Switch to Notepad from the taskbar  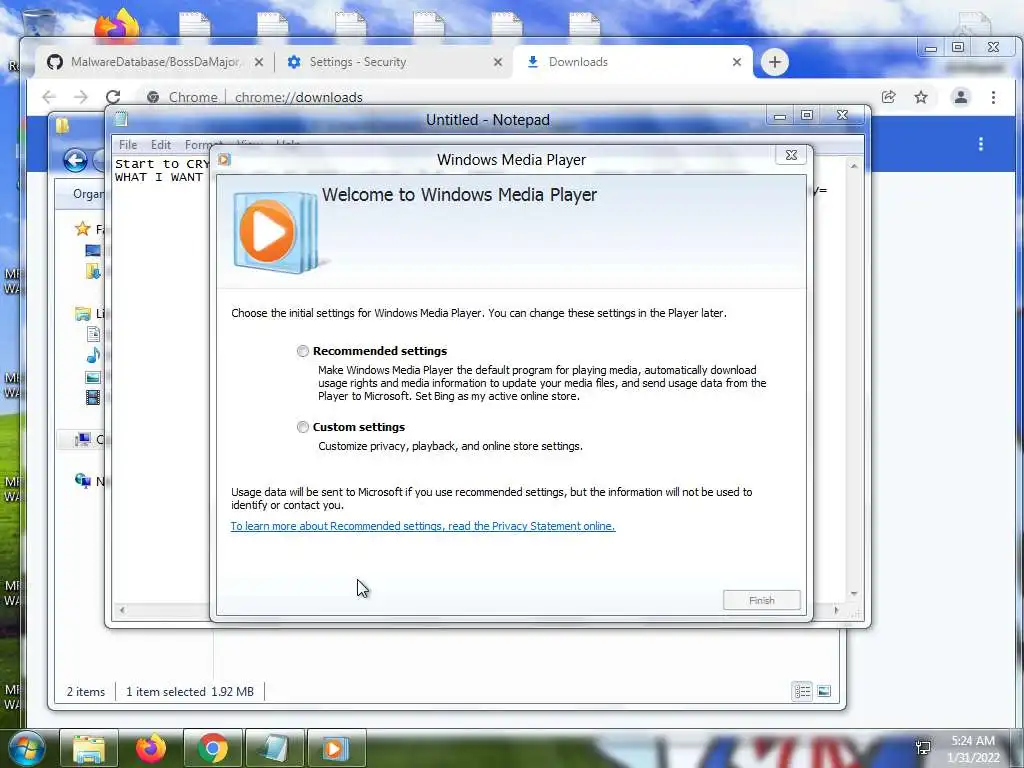(275, 748)
